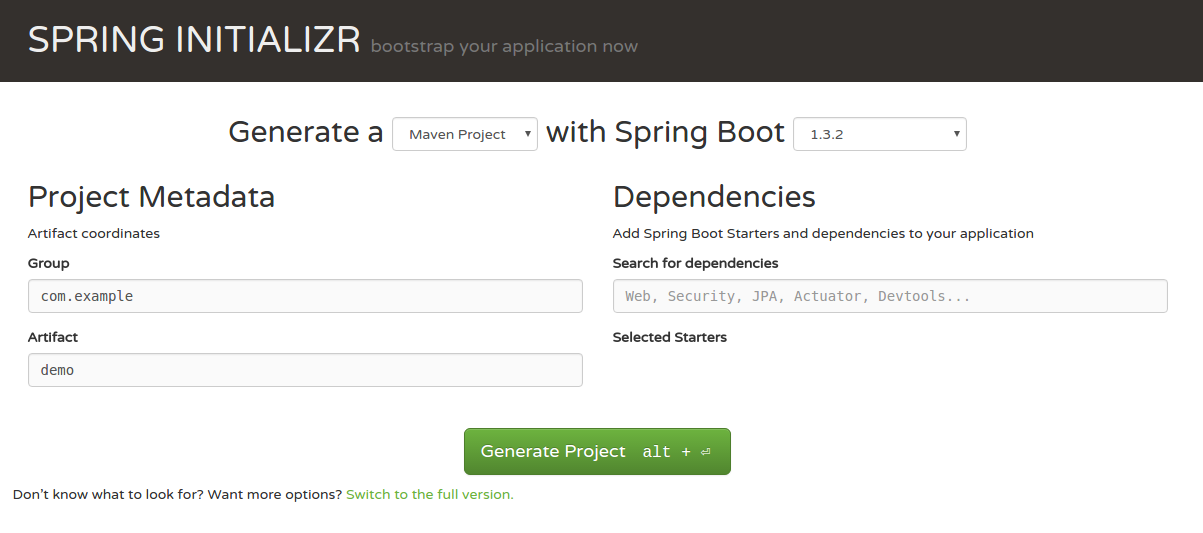Click the 'Add Spring Boot Starters' description text
This screenshot has width=1203, height=533.
pyautogui.click(x=823, y=233)
